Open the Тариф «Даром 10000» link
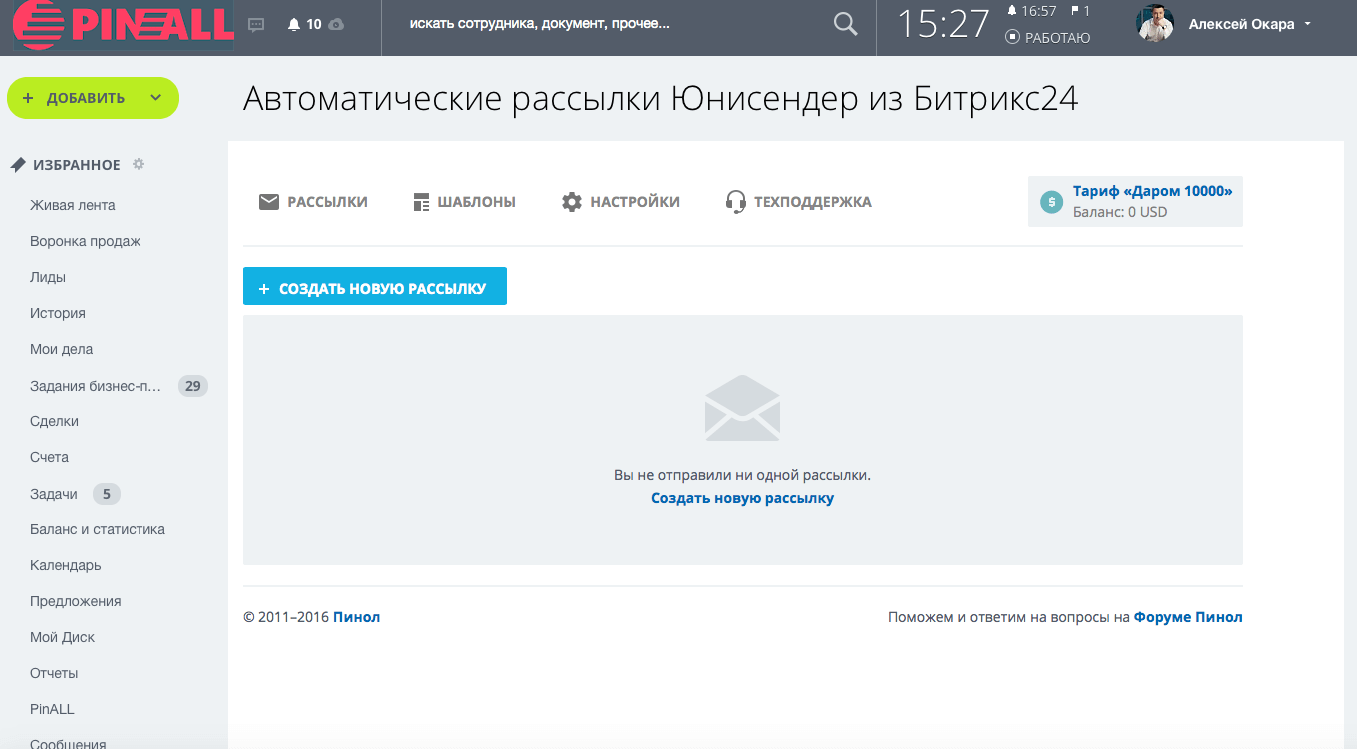Viewport: 1357px width, 749px height. click(1152, 191)
